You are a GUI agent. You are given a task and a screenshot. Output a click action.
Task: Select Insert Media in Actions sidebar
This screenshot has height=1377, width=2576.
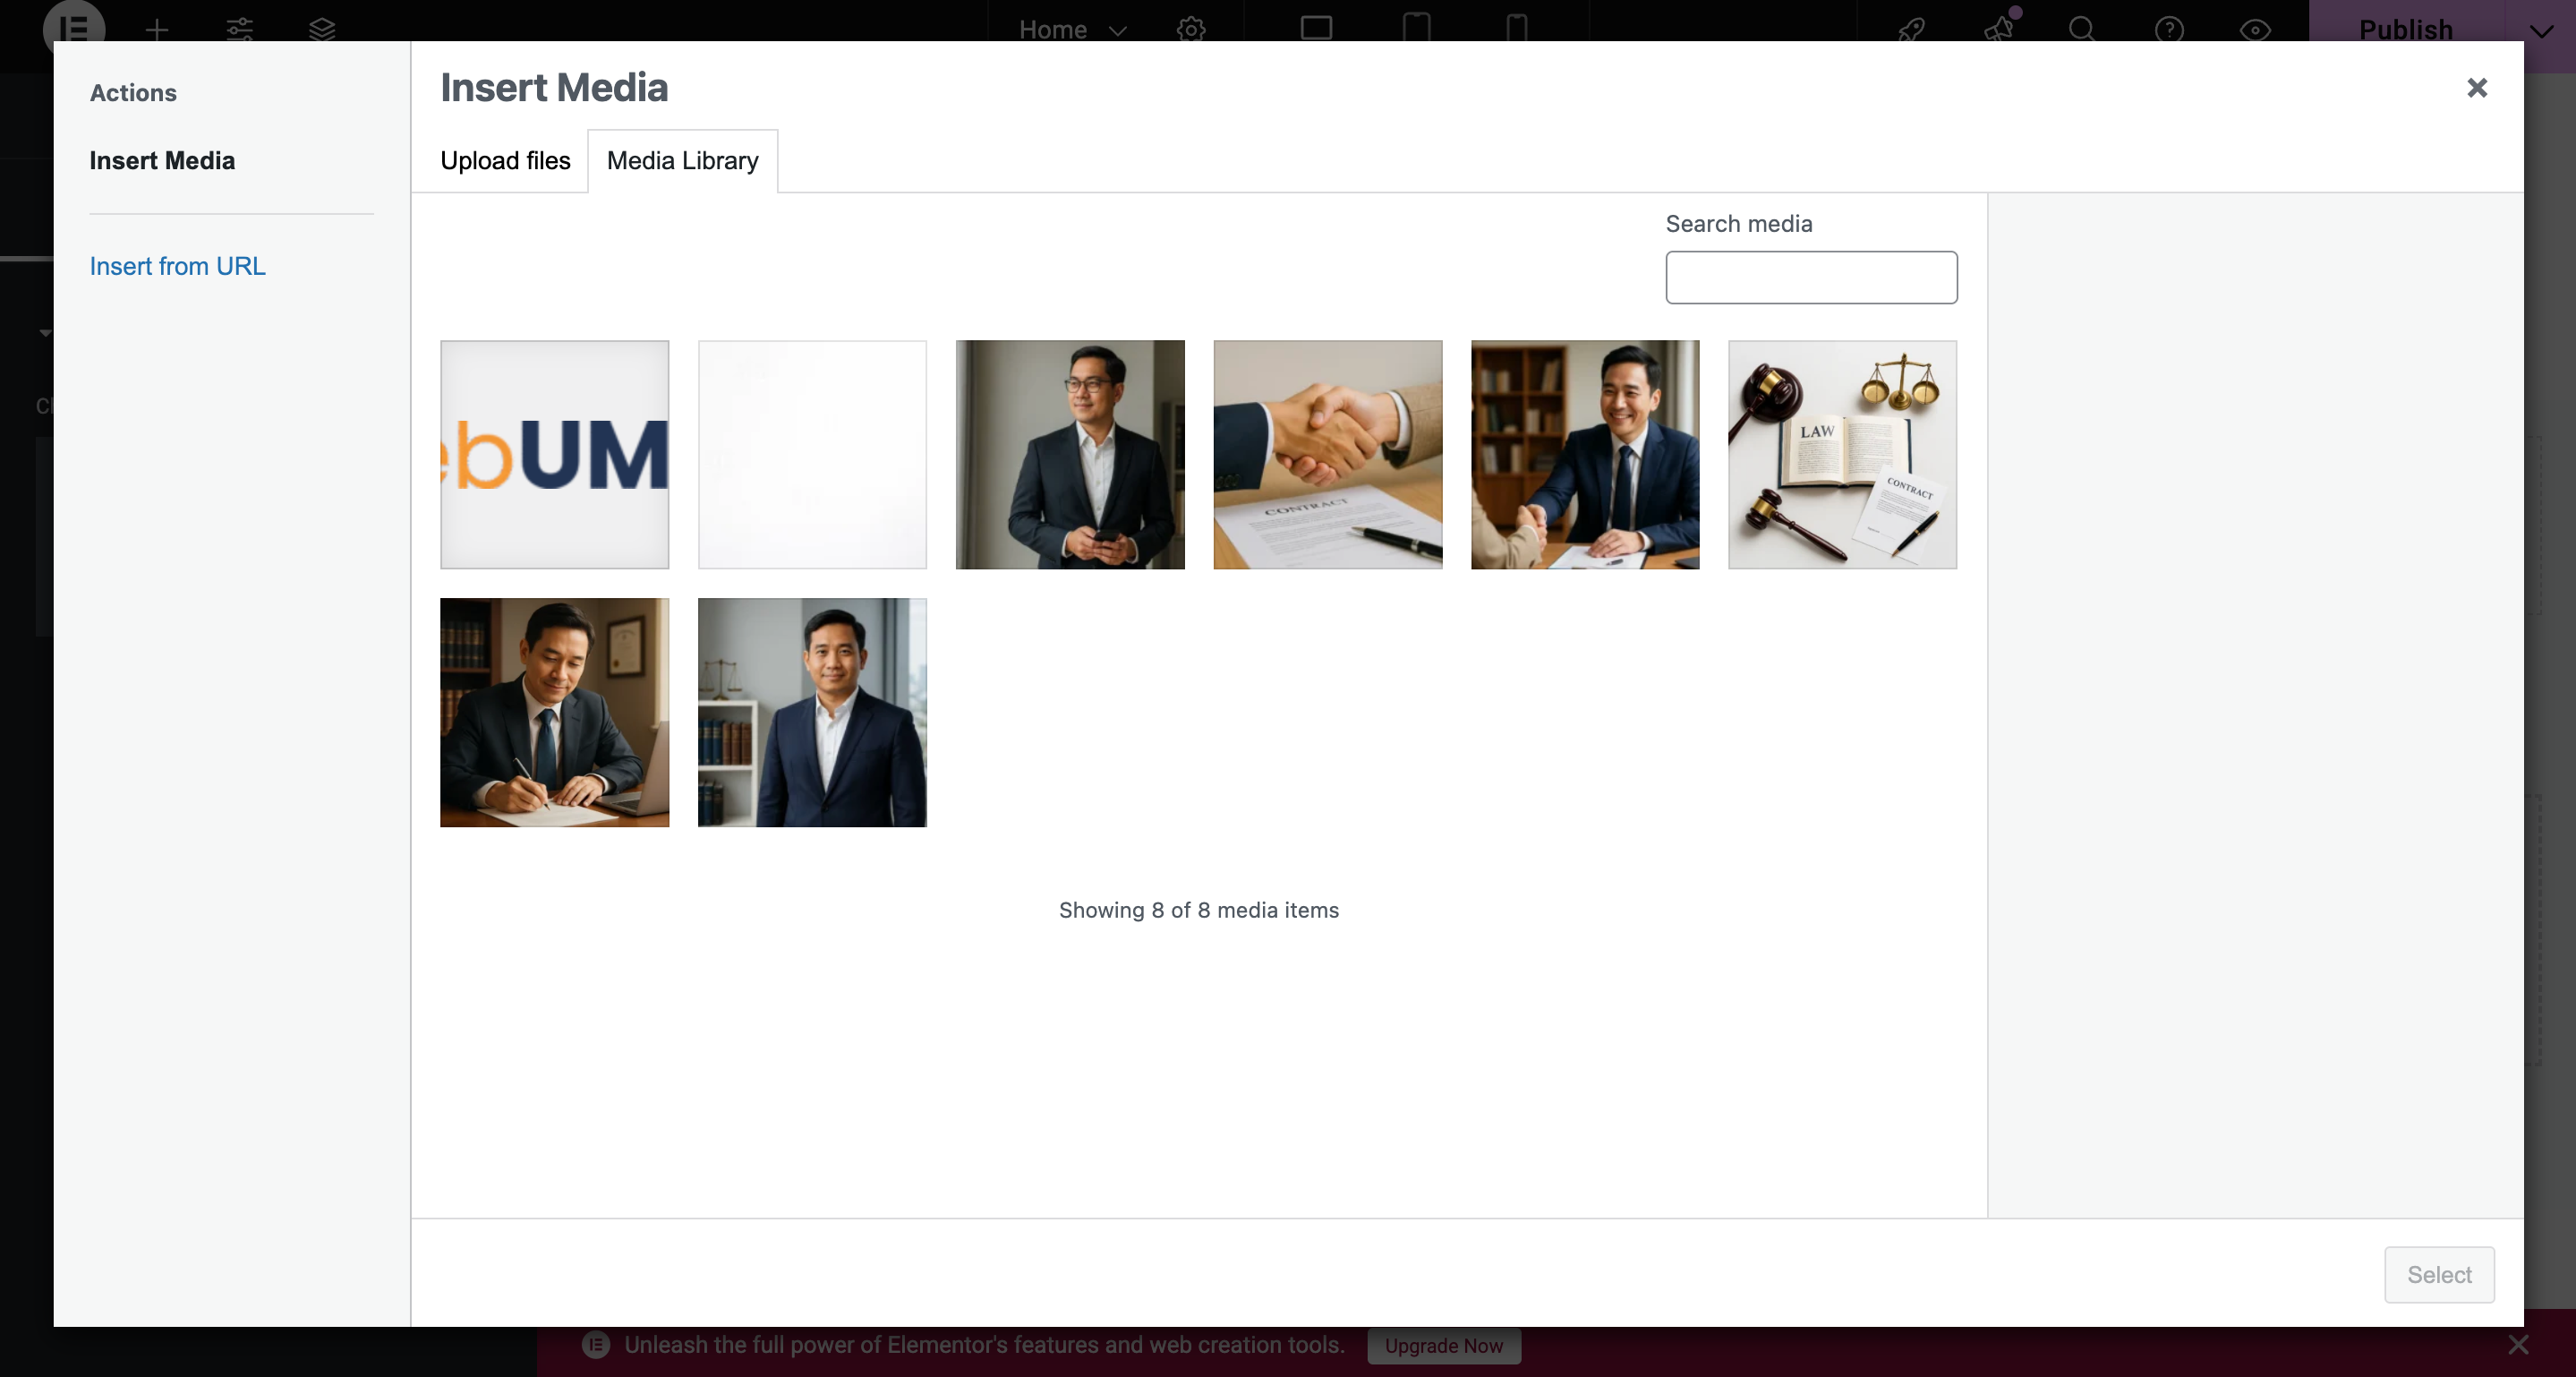(162, 161)
